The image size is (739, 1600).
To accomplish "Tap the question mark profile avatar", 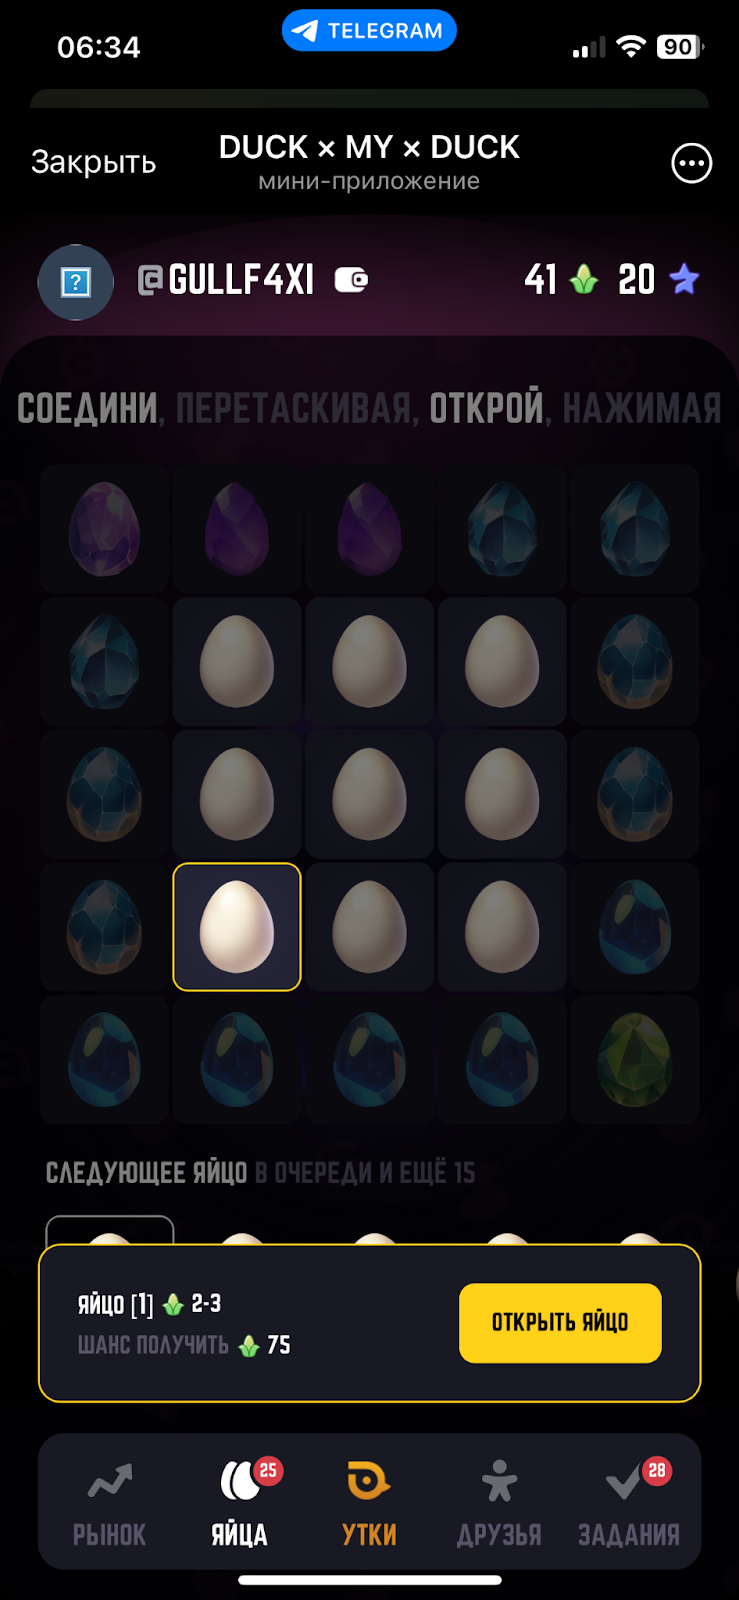I will tap(76, 282).
